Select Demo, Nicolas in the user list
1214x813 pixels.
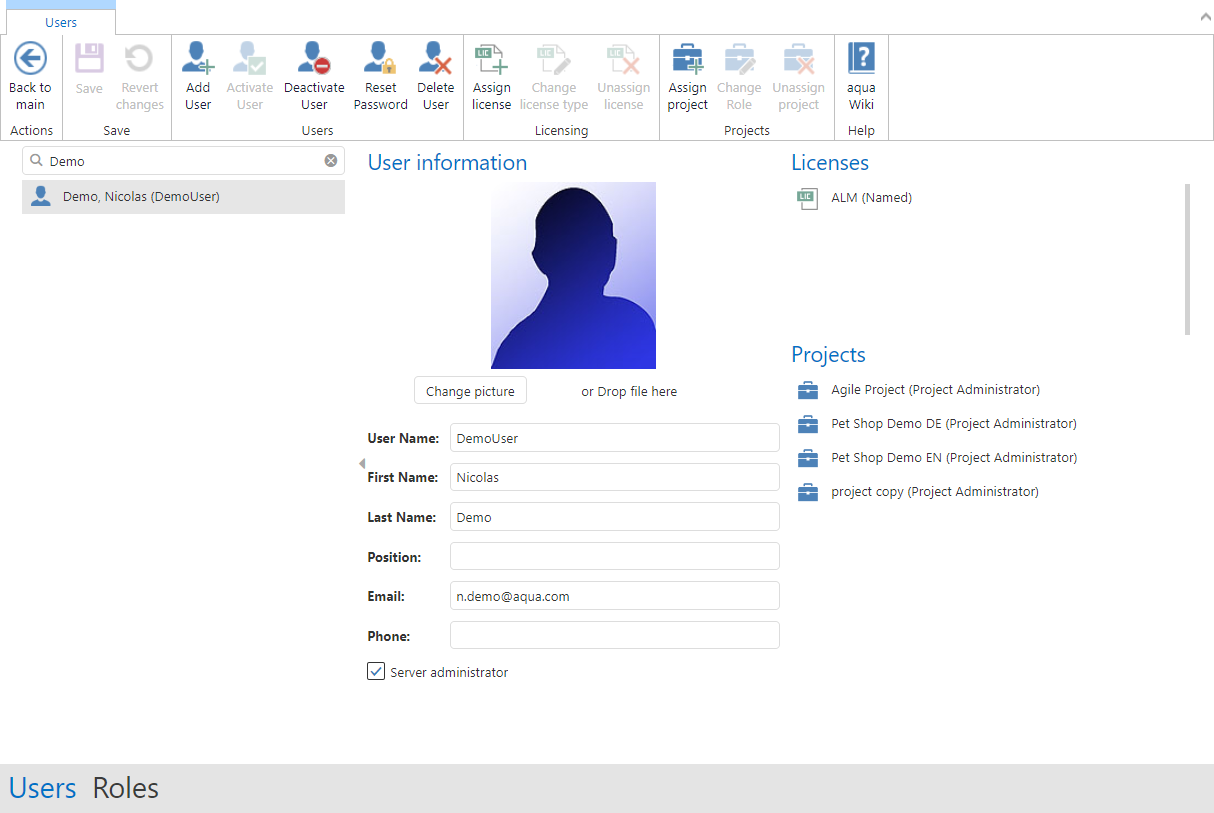tap(140, 197)
